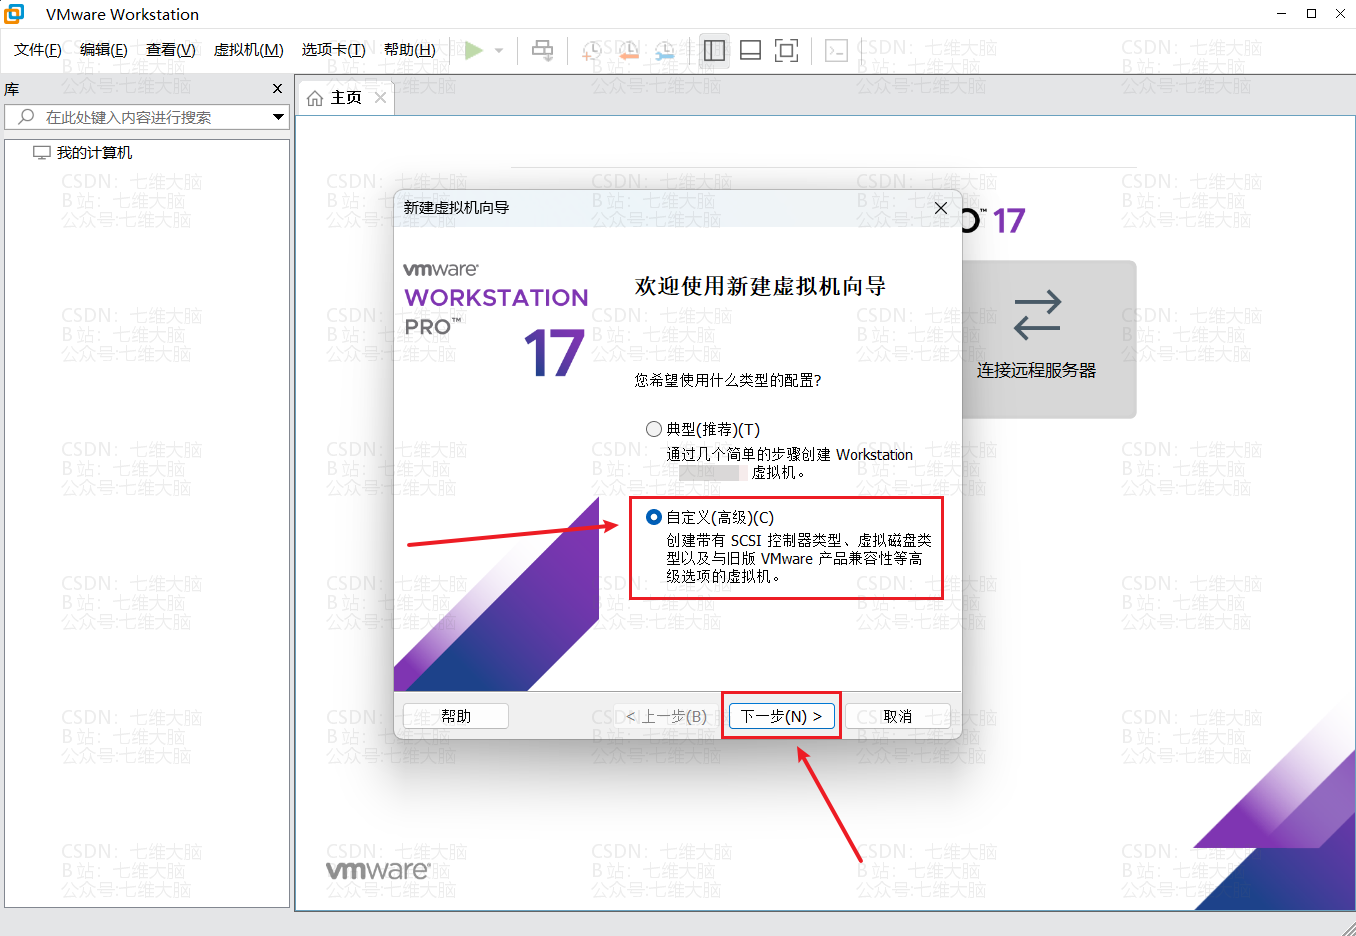Image resolution: width=1356 pixels, height=936 pixels.
Task: Click the take snapshot clock icon
Action: [592, 50]
